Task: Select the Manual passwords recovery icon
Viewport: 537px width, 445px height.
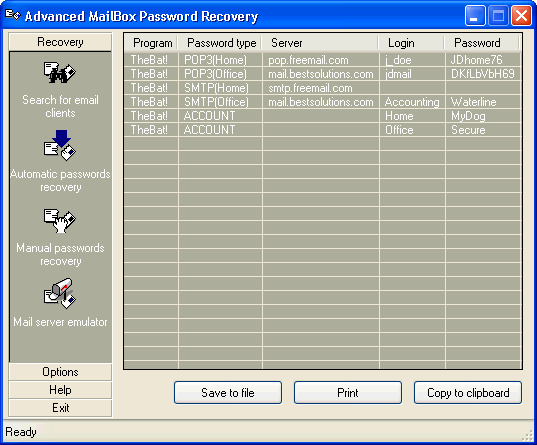Action: tap(60, 221)
